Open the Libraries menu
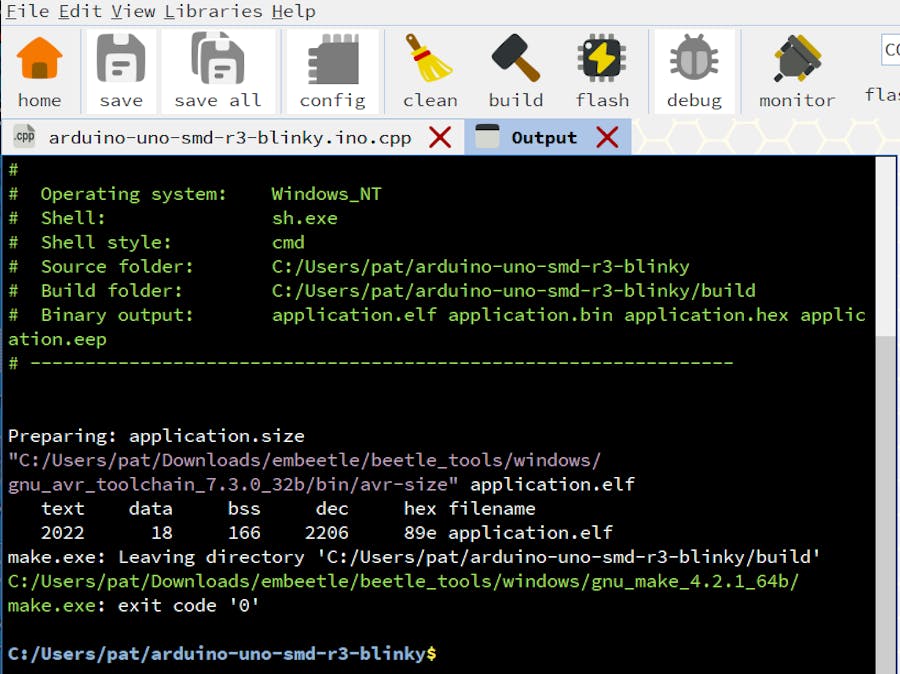This screenshot has width=900, height=674. 213,12
